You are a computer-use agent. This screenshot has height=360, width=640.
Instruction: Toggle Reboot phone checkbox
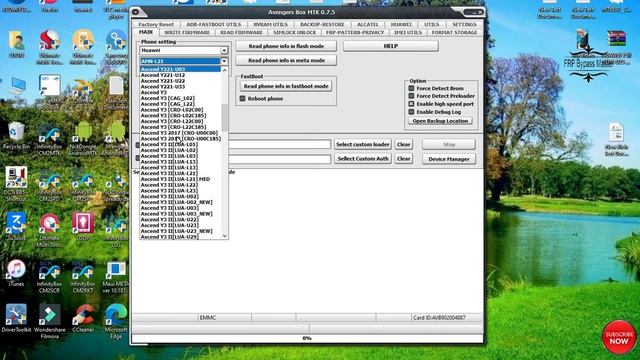click(x=242, y=98)
